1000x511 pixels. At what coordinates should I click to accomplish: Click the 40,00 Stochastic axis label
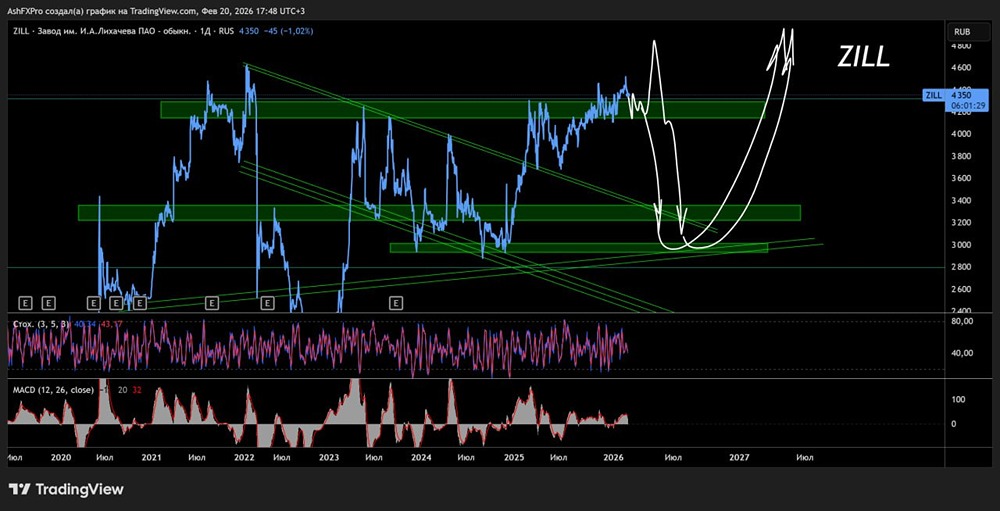click(x=961, y=353)
